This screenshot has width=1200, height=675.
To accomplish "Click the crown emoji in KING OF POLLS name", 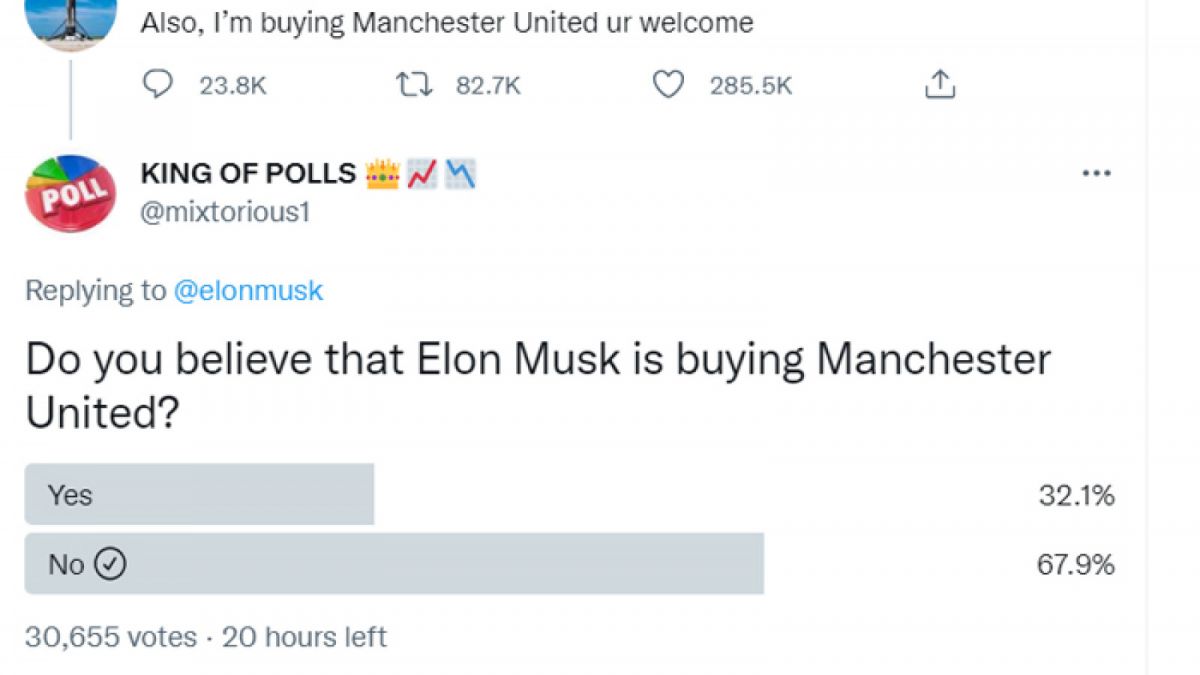I will click(x=383, y=172).
